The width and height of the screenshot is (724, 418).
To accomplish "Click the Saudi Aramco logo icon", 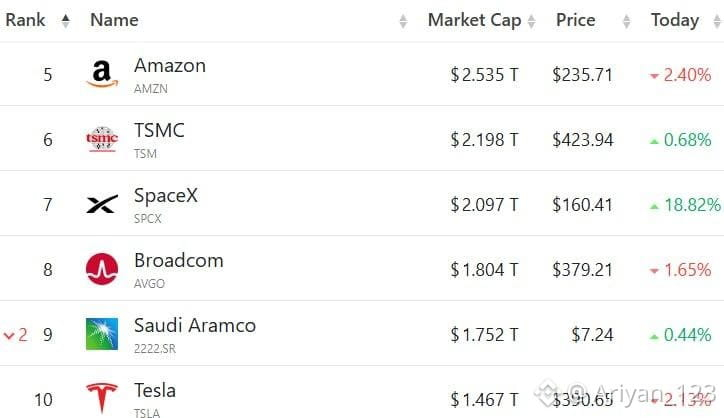I will (102, 334).
